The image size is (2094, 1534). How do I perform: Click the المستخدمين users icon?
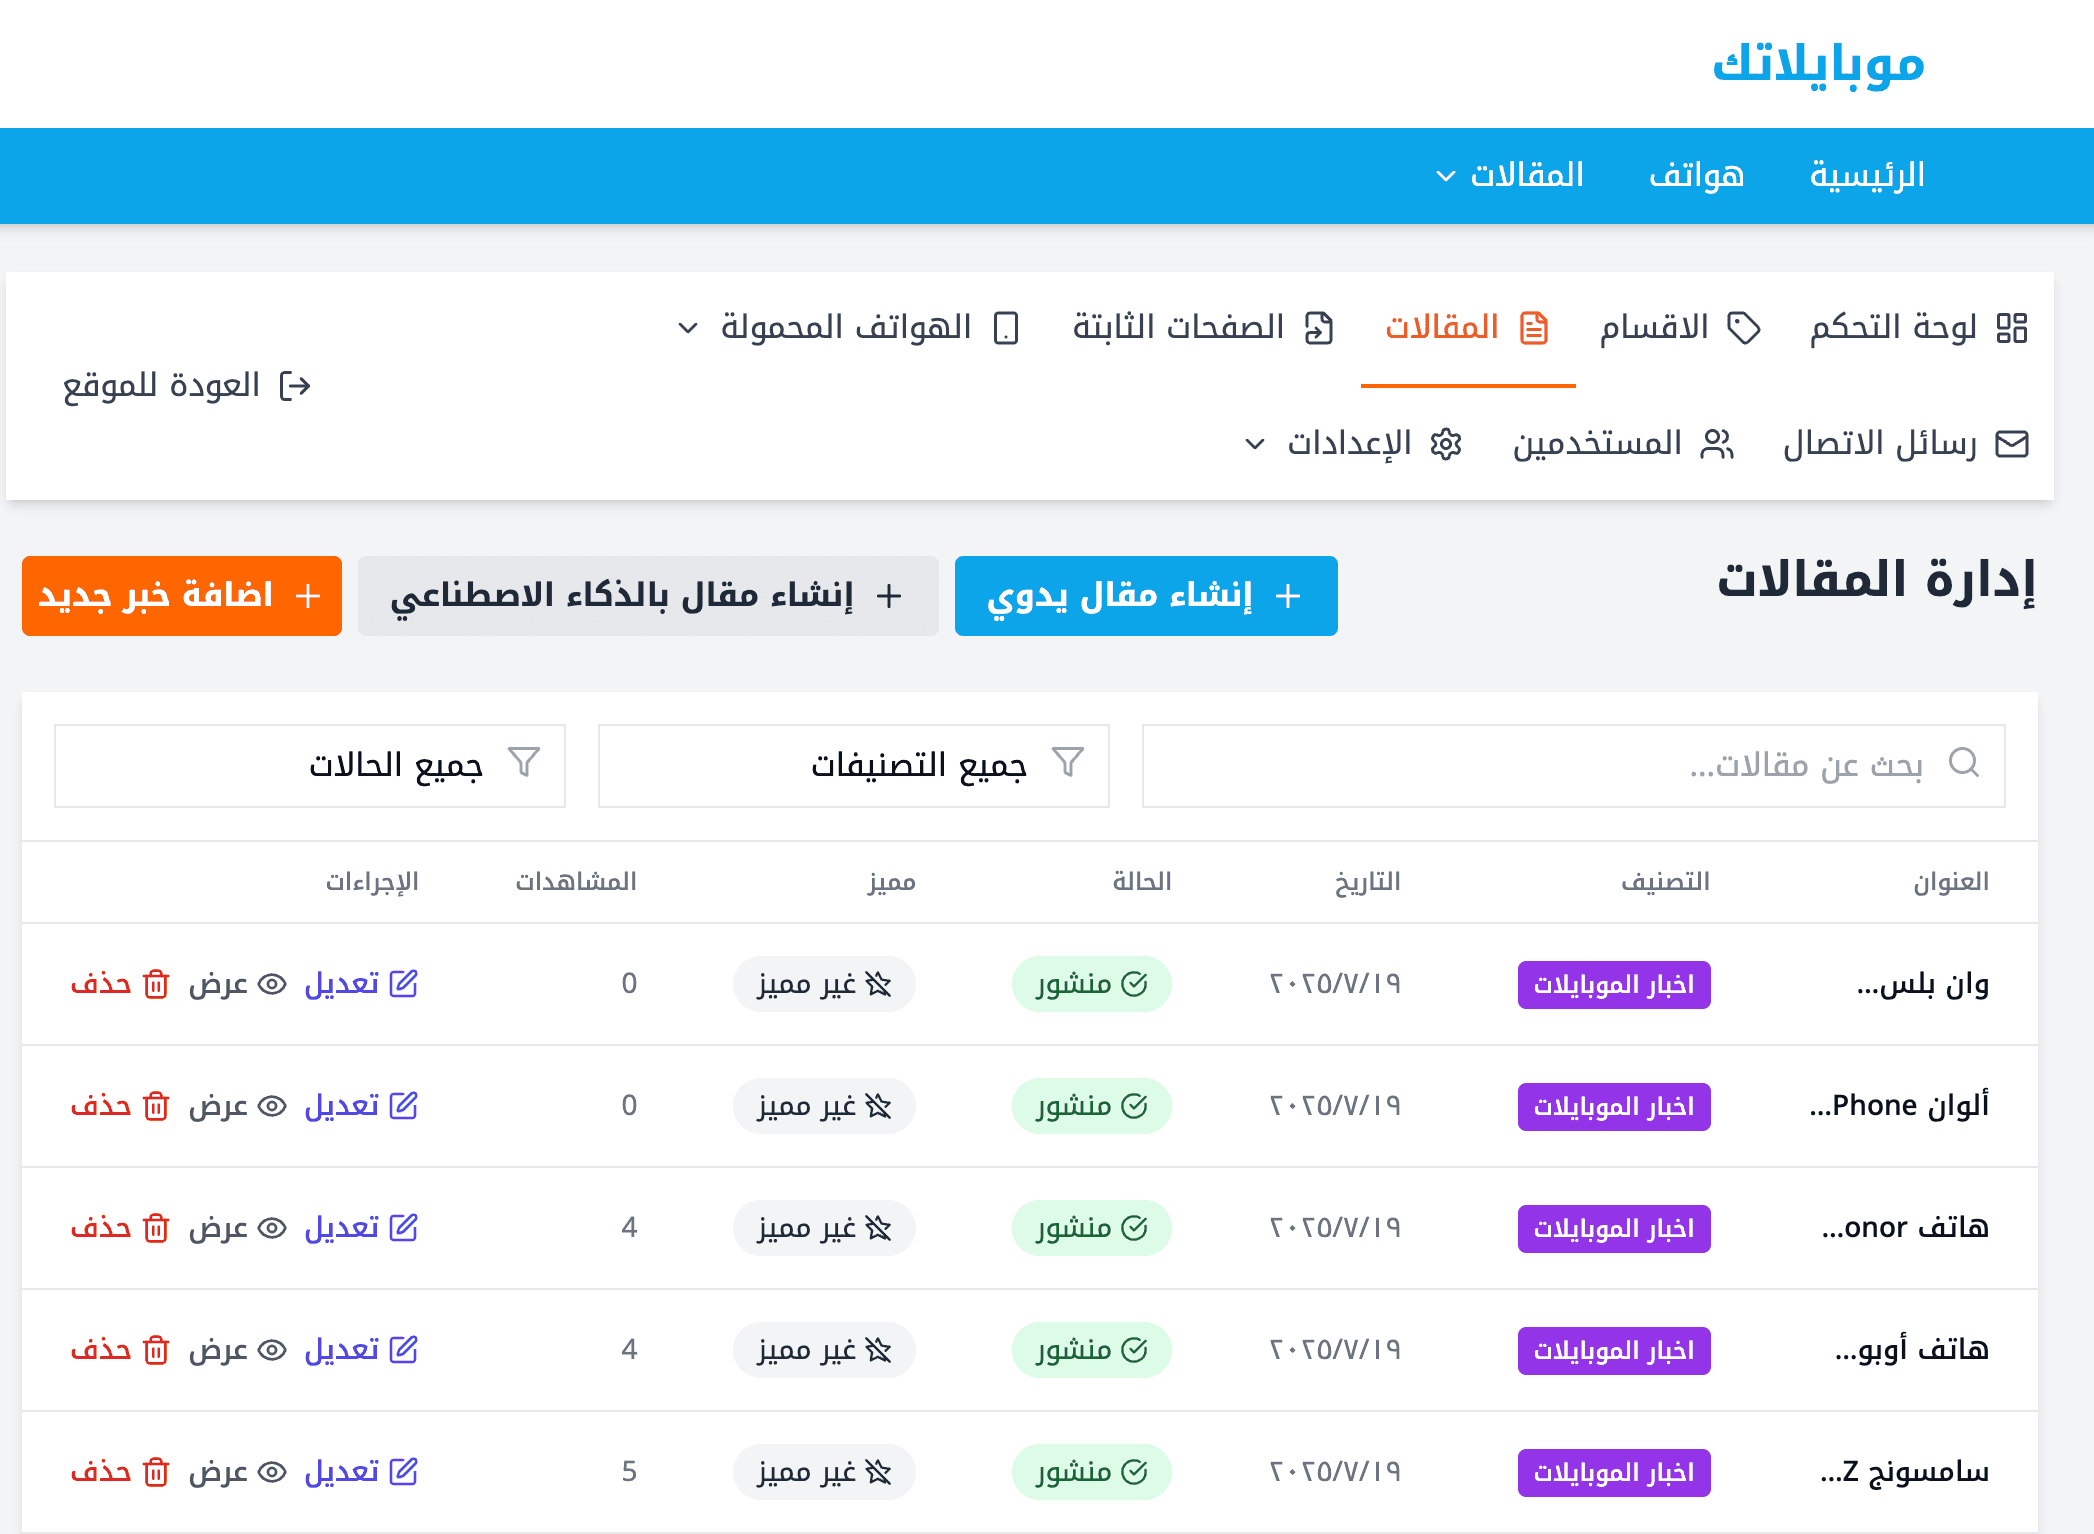tap(1717, 444)
